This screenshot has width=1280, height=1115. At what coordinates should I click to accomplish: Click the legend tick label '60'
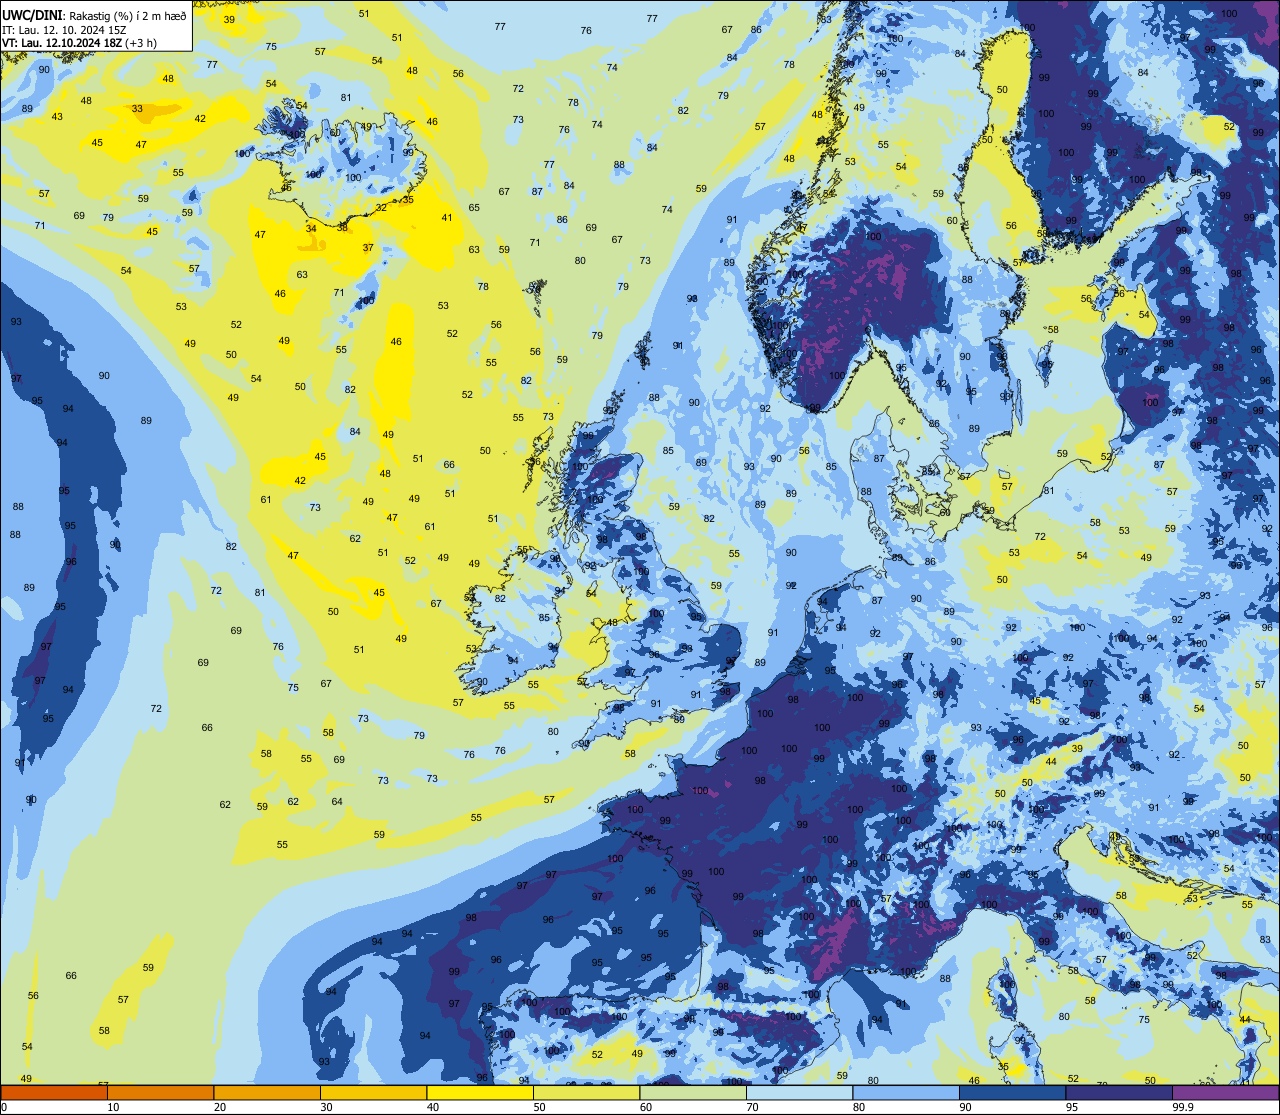646,1107
